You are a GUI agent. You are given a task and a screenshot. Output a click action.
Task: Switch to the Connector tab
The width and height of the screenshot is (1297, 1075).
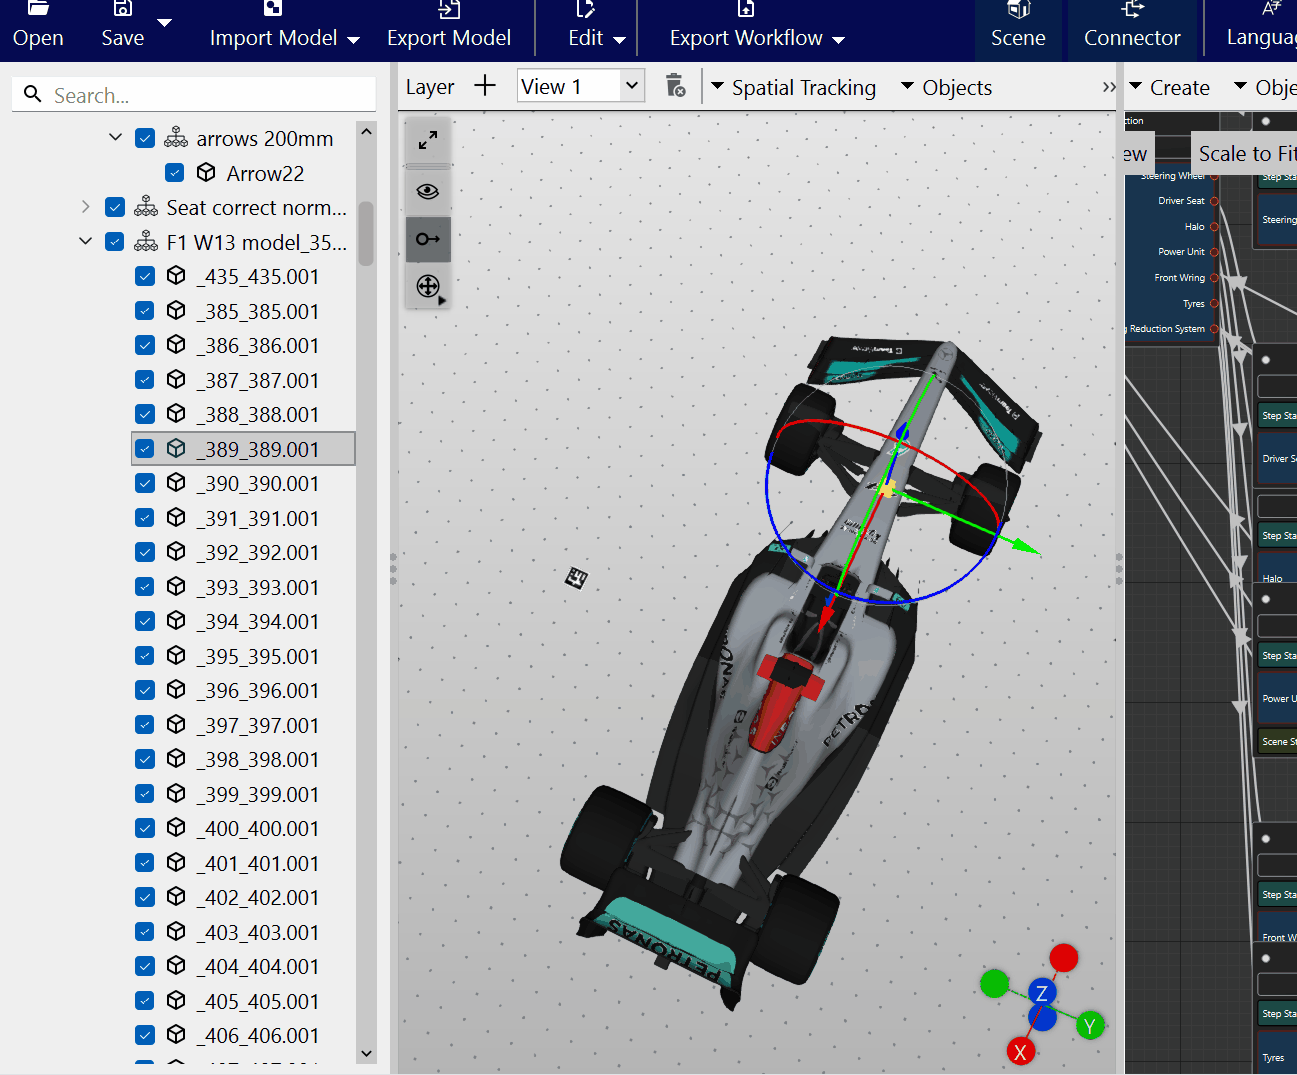1132,28
